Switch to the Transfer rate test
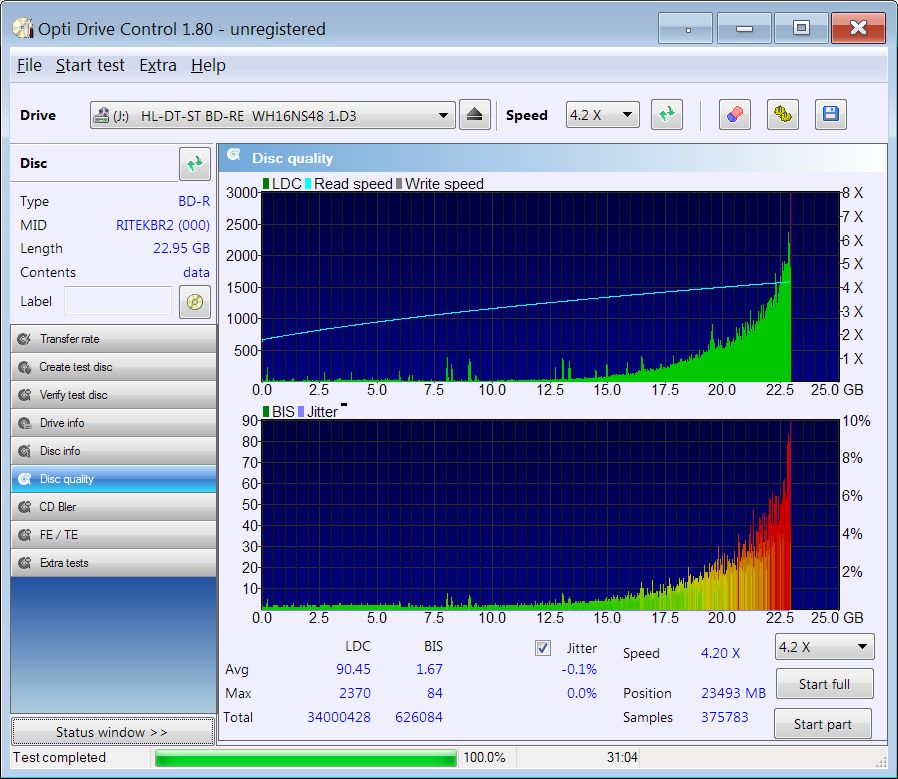 113,339
